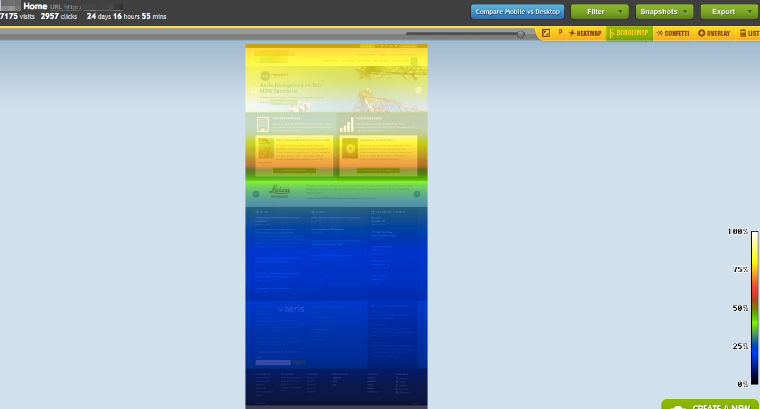The width and height of the screenshot is (760, 409).
Task: Click Compare Mobile vs Desktop button
Action: (517, 12)
